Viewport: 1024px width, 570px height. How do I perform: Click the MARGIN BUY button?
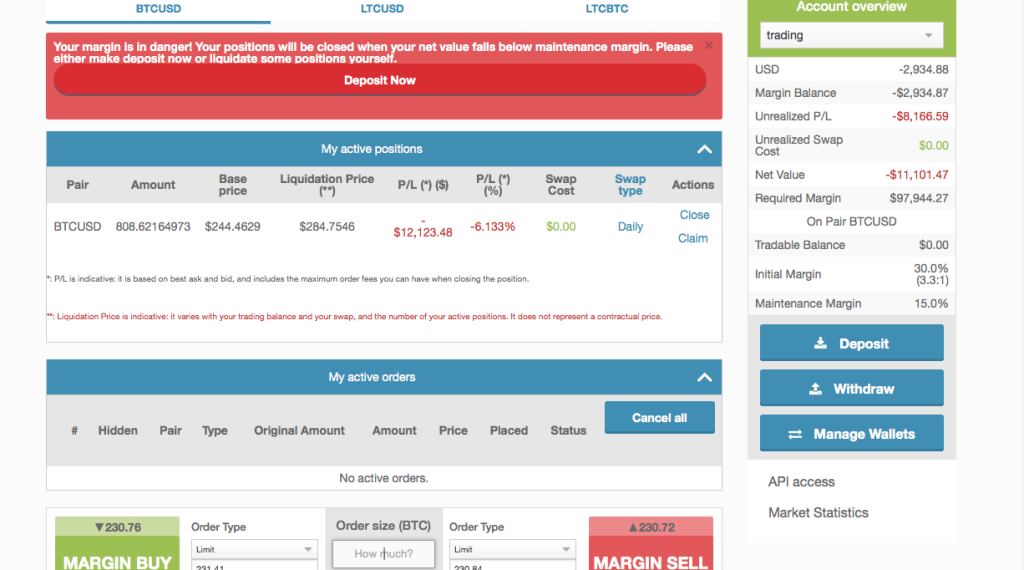tap(118, 555)
